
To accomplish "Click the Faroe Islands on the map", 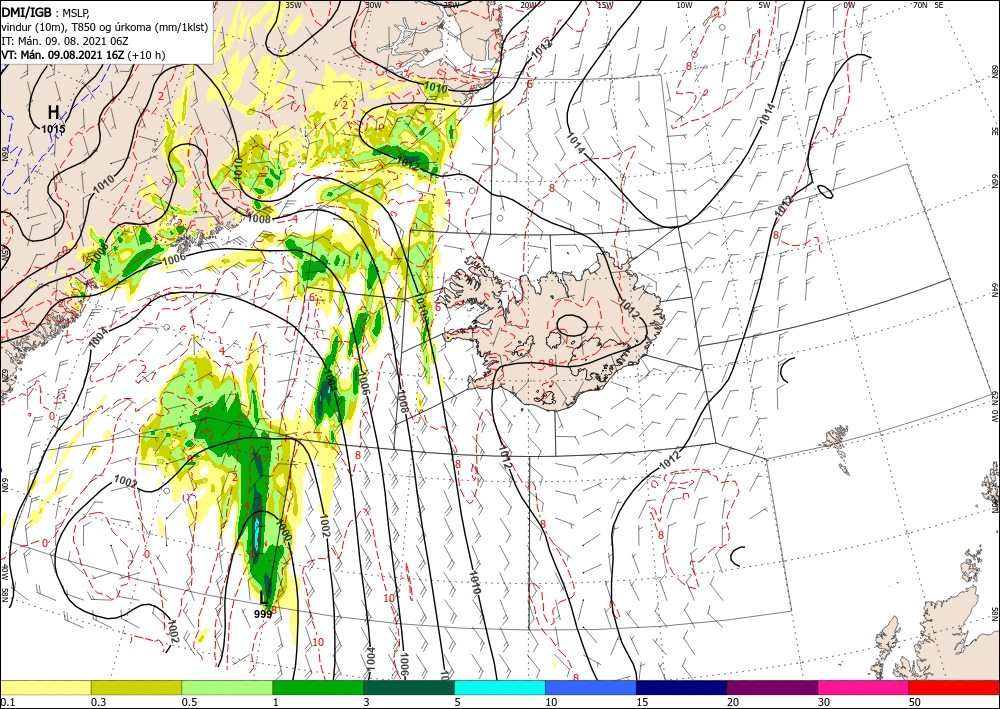I will [837, 448].
